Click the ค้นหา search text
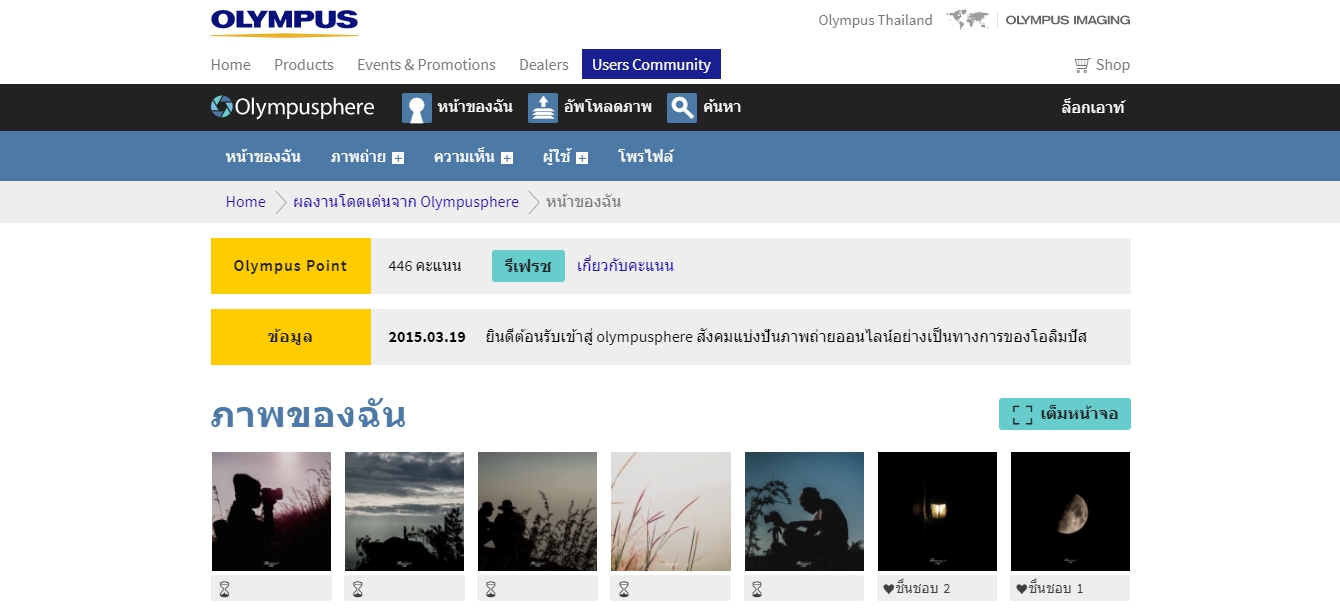 tap(722, 107)
